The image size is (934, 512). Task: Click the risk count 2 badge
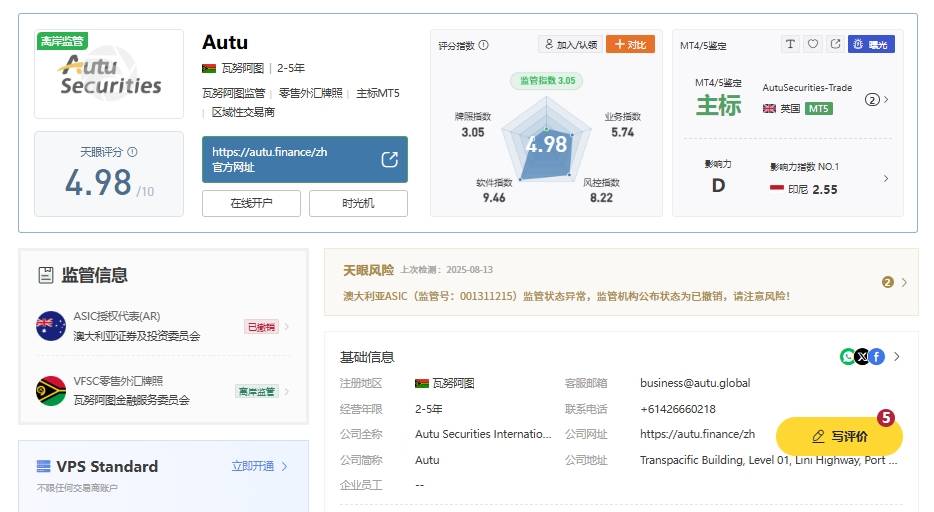(x=888, y=282)
